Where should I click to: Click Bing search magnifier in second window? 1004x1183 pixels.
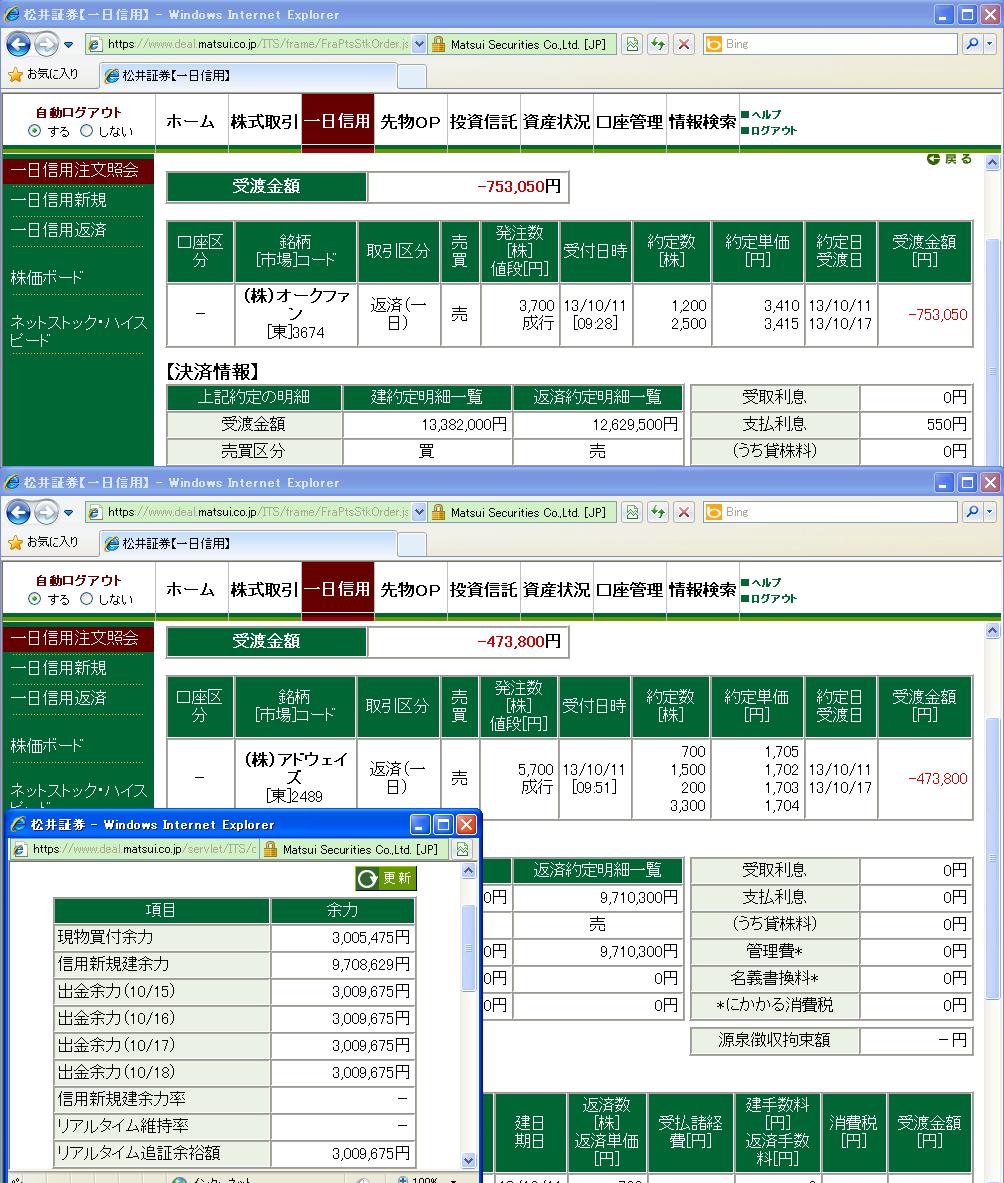tap(972, 512)
